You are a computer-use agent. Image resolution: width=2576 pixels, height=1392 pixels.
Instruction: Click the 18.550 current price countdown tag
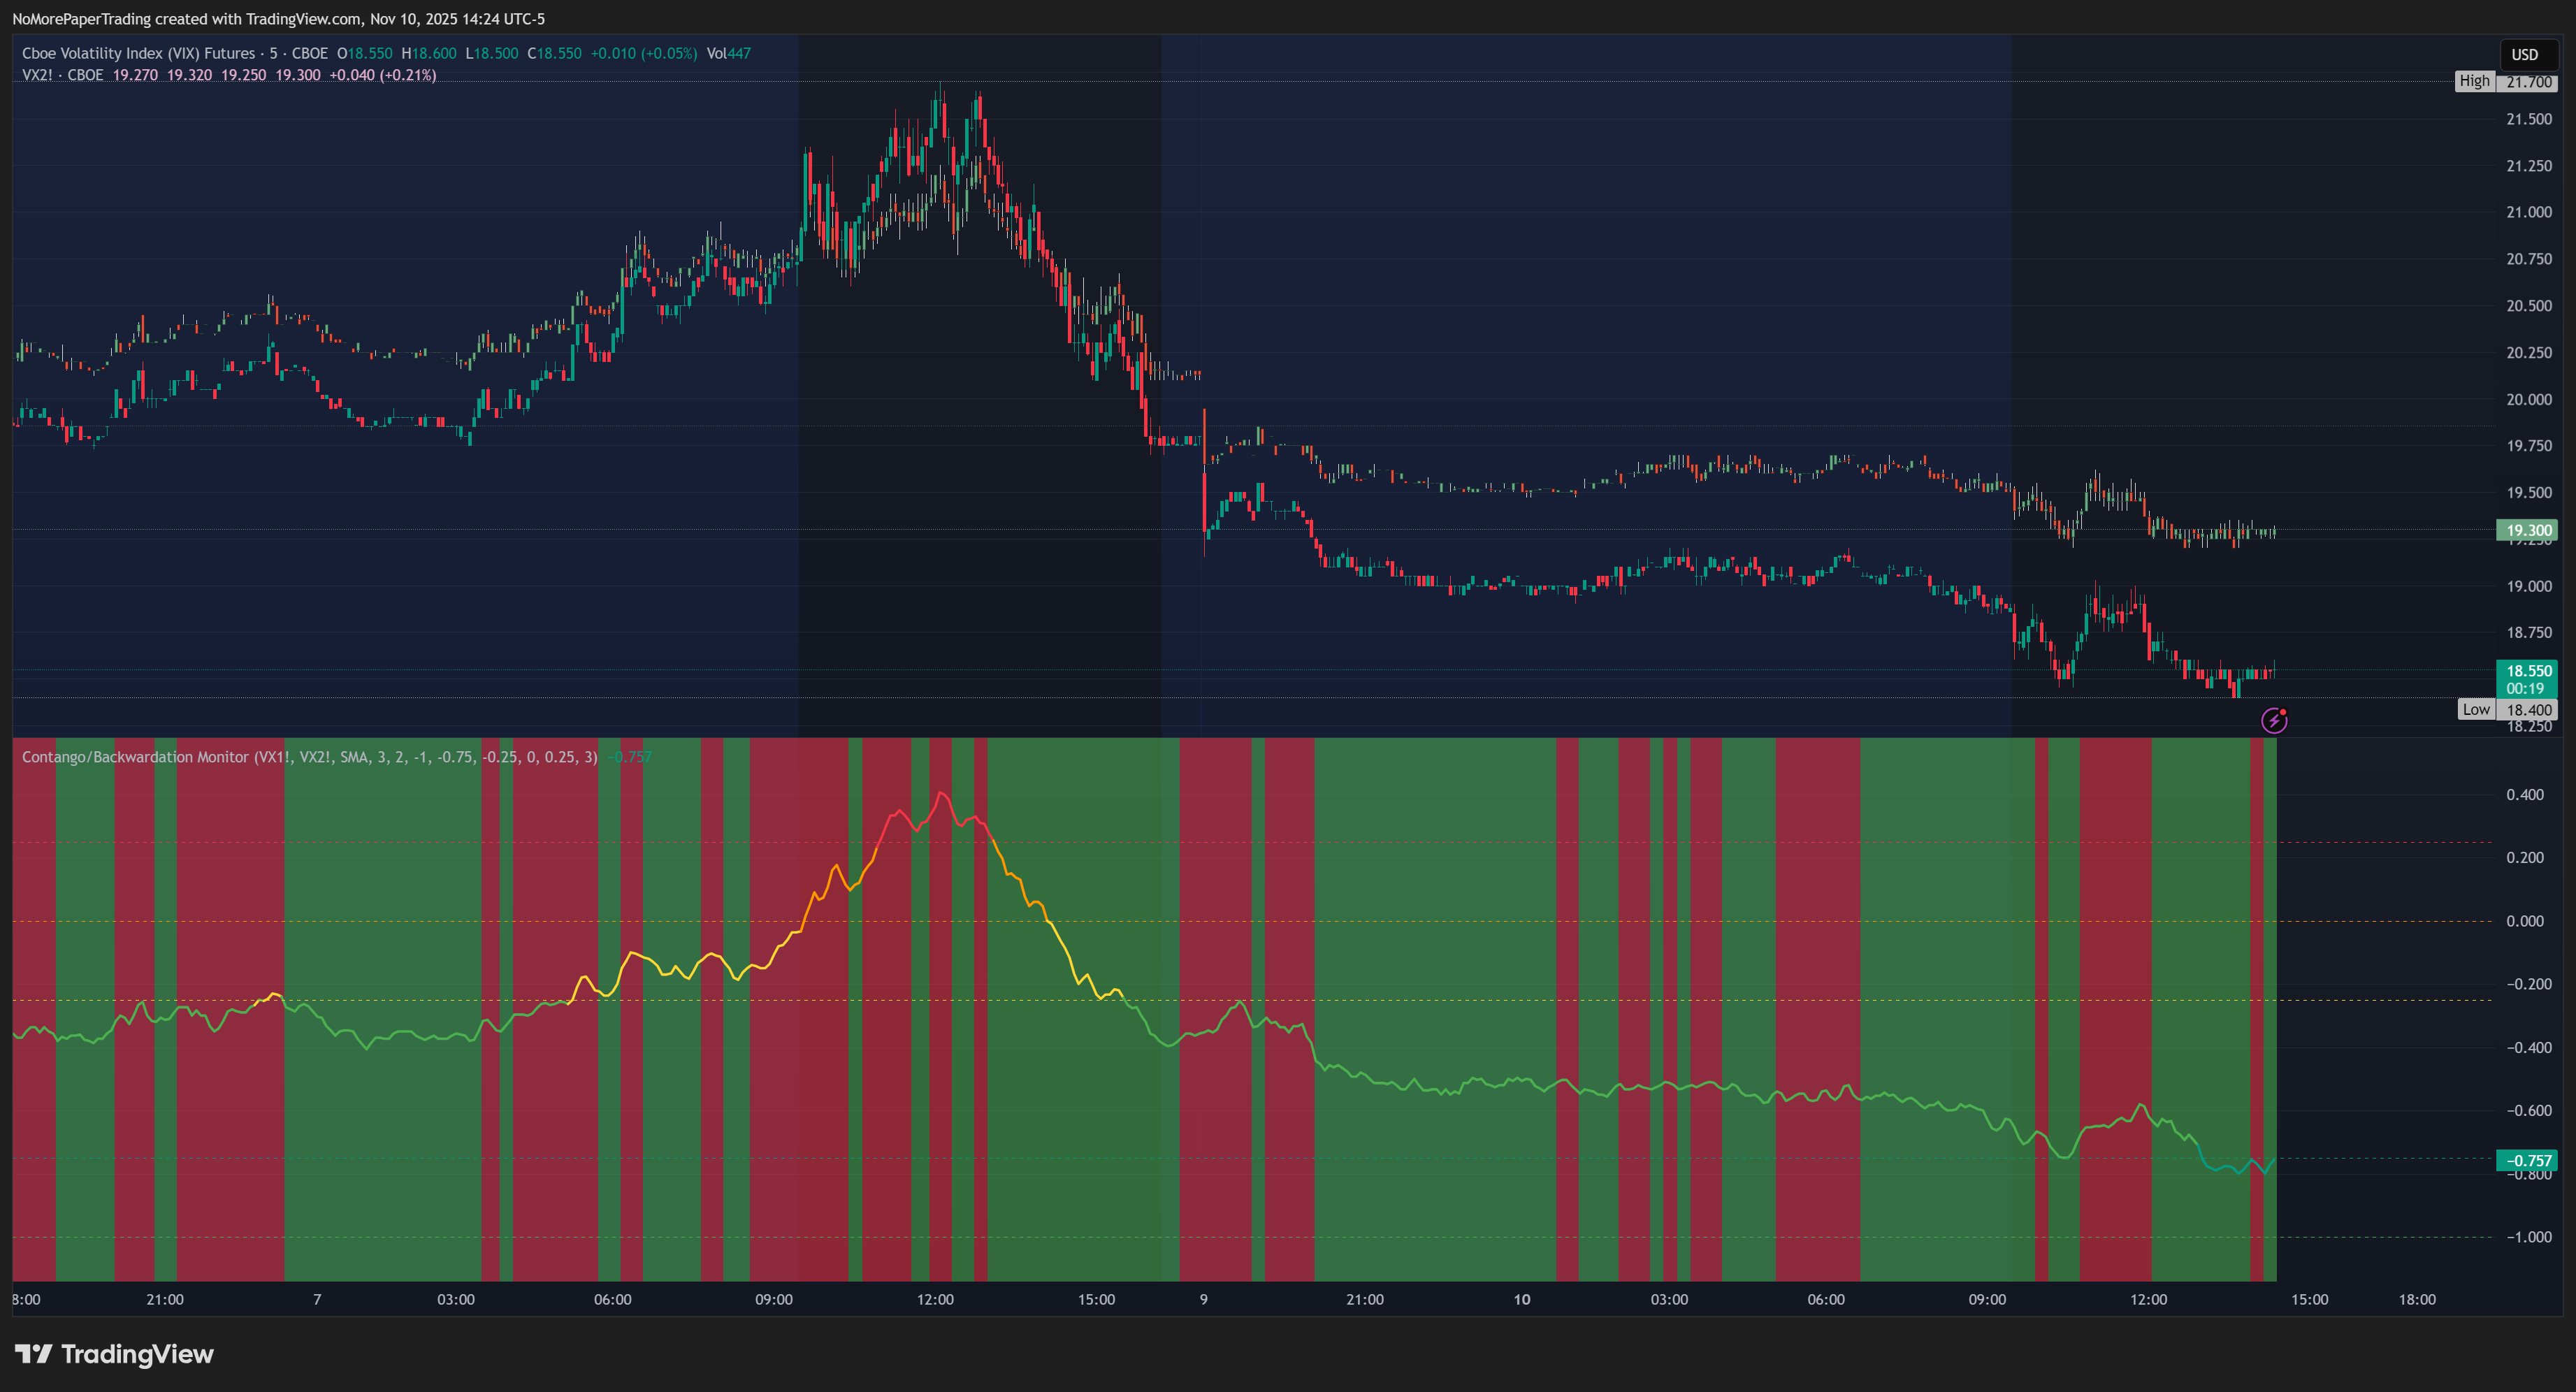coord(2528,679)
